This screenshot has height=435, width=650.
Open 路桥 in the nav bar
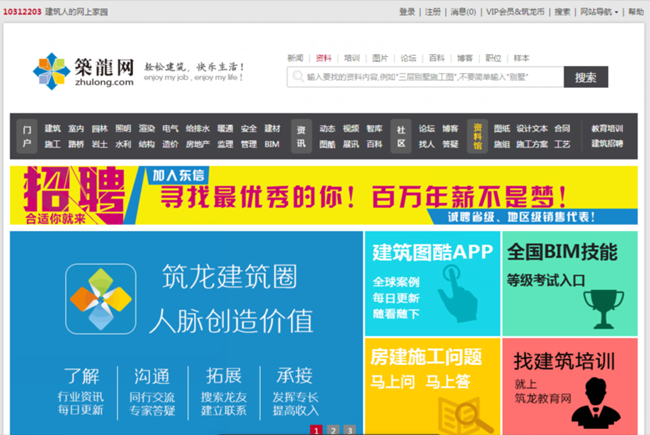[76, 144]
